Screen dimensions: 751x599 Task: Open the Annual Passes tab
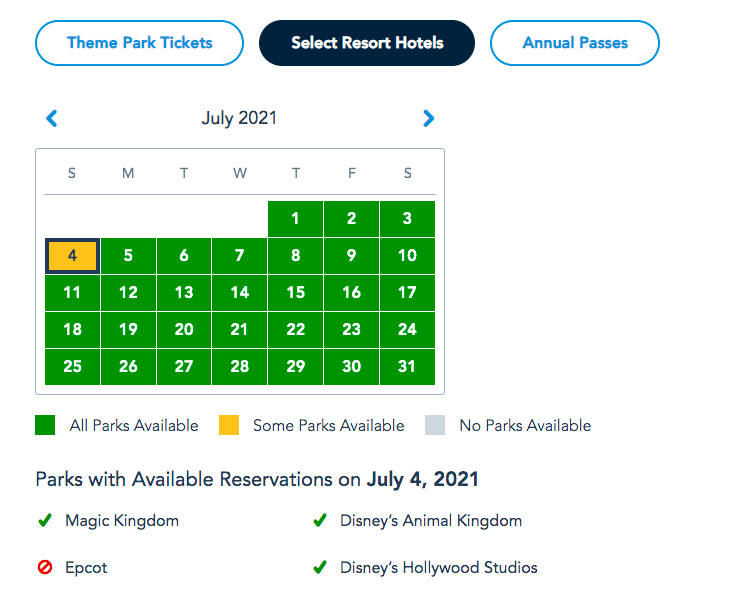click(575, 43)
